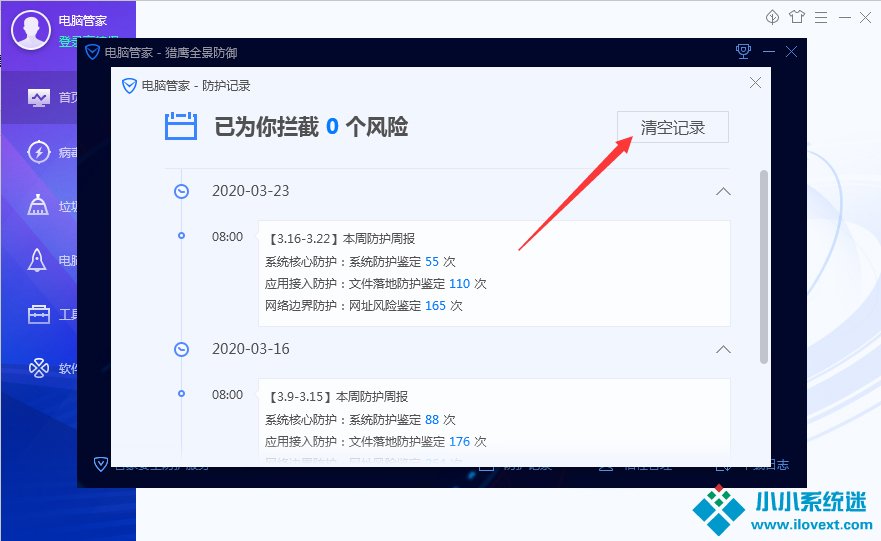Click the leaf icon in top bar
This screenshot has height=541, width=881.
772,17
